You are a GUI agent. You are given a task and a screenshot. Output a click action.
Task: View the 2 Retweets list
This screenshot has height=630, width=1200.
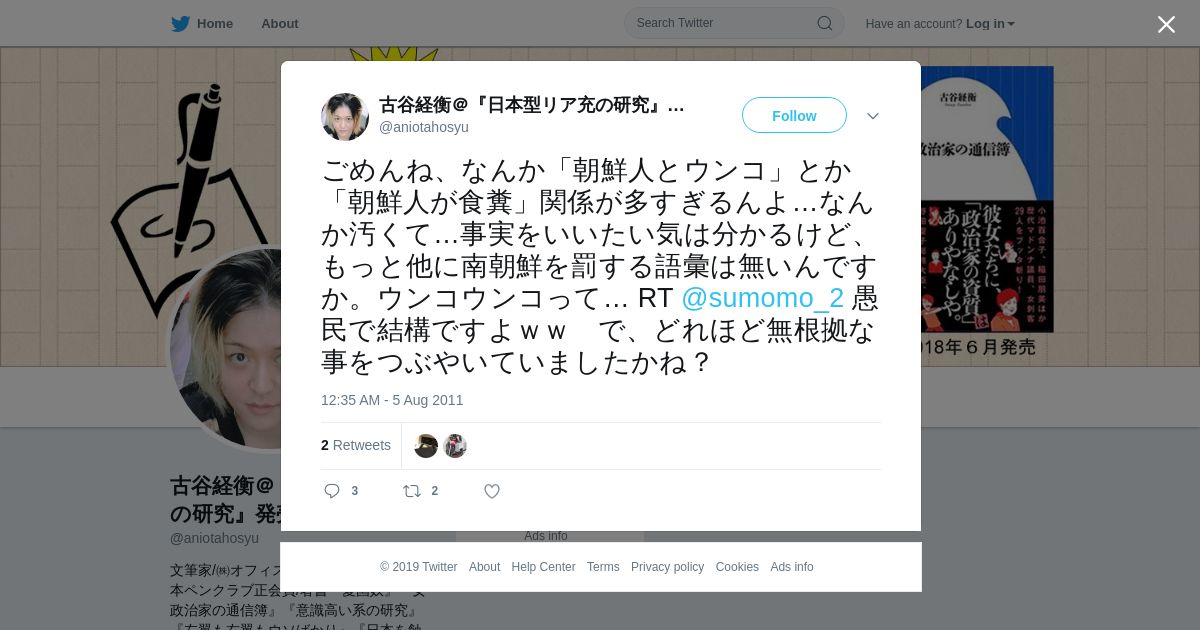(356, 445)
